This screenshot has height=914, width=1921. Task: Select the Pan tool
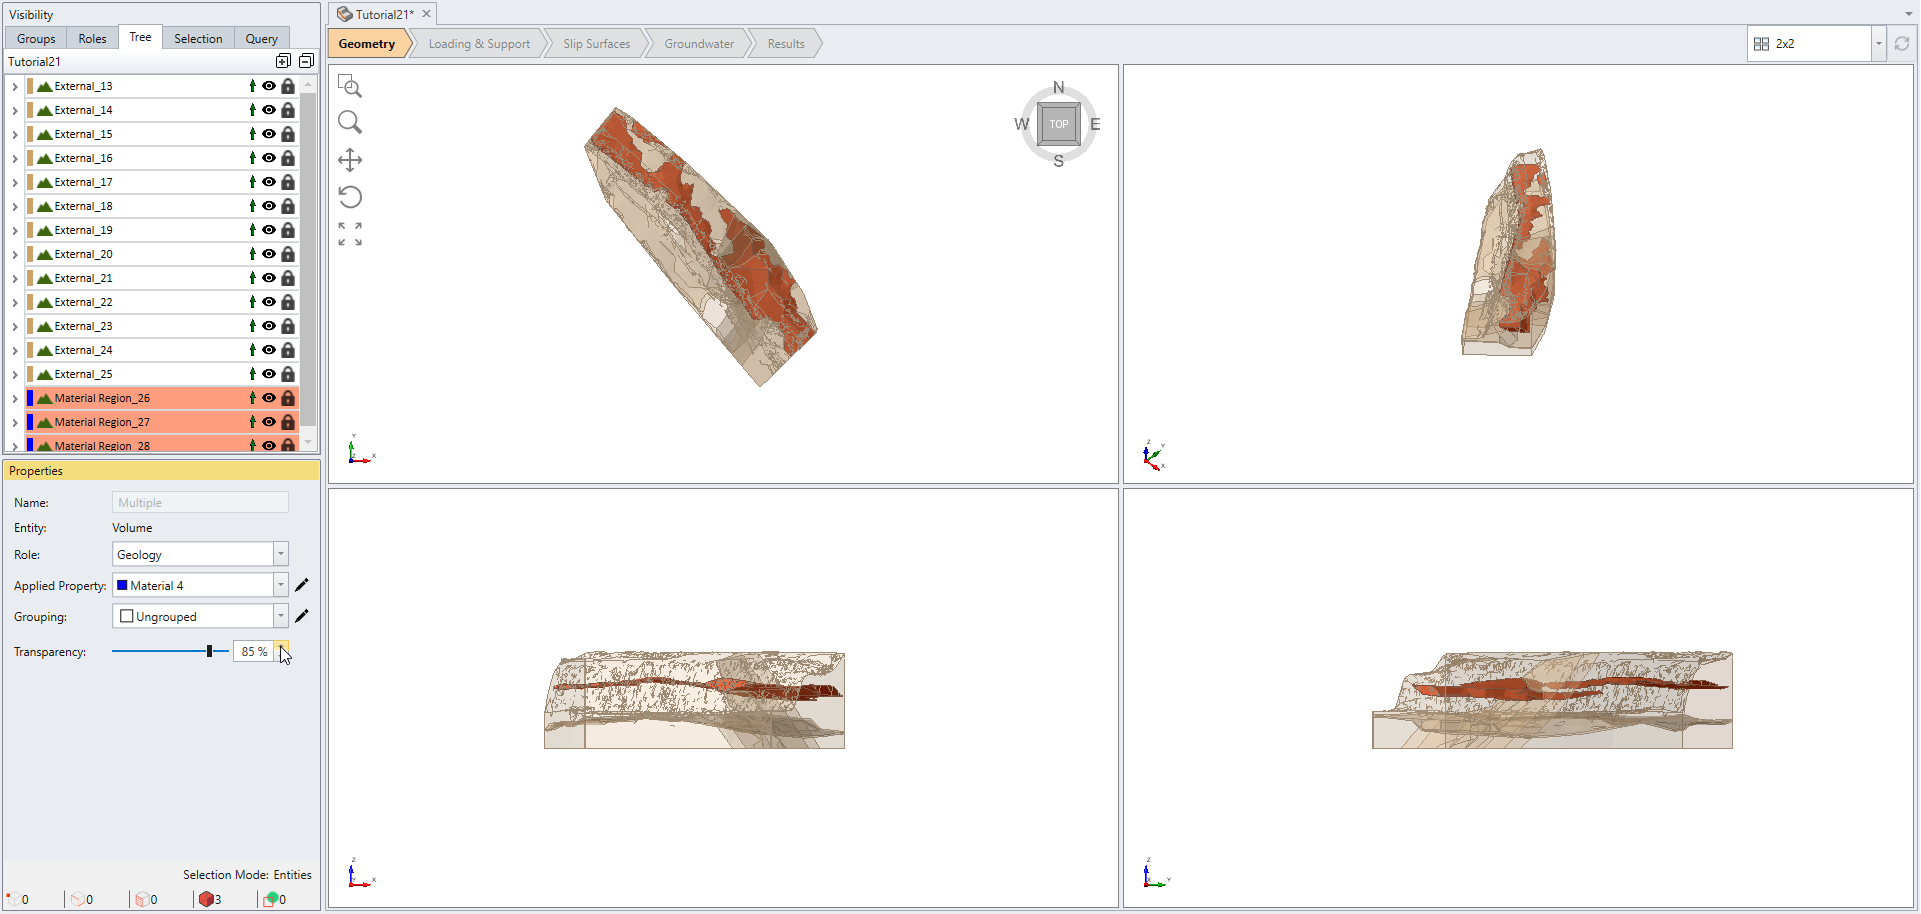tap(350, 159)
